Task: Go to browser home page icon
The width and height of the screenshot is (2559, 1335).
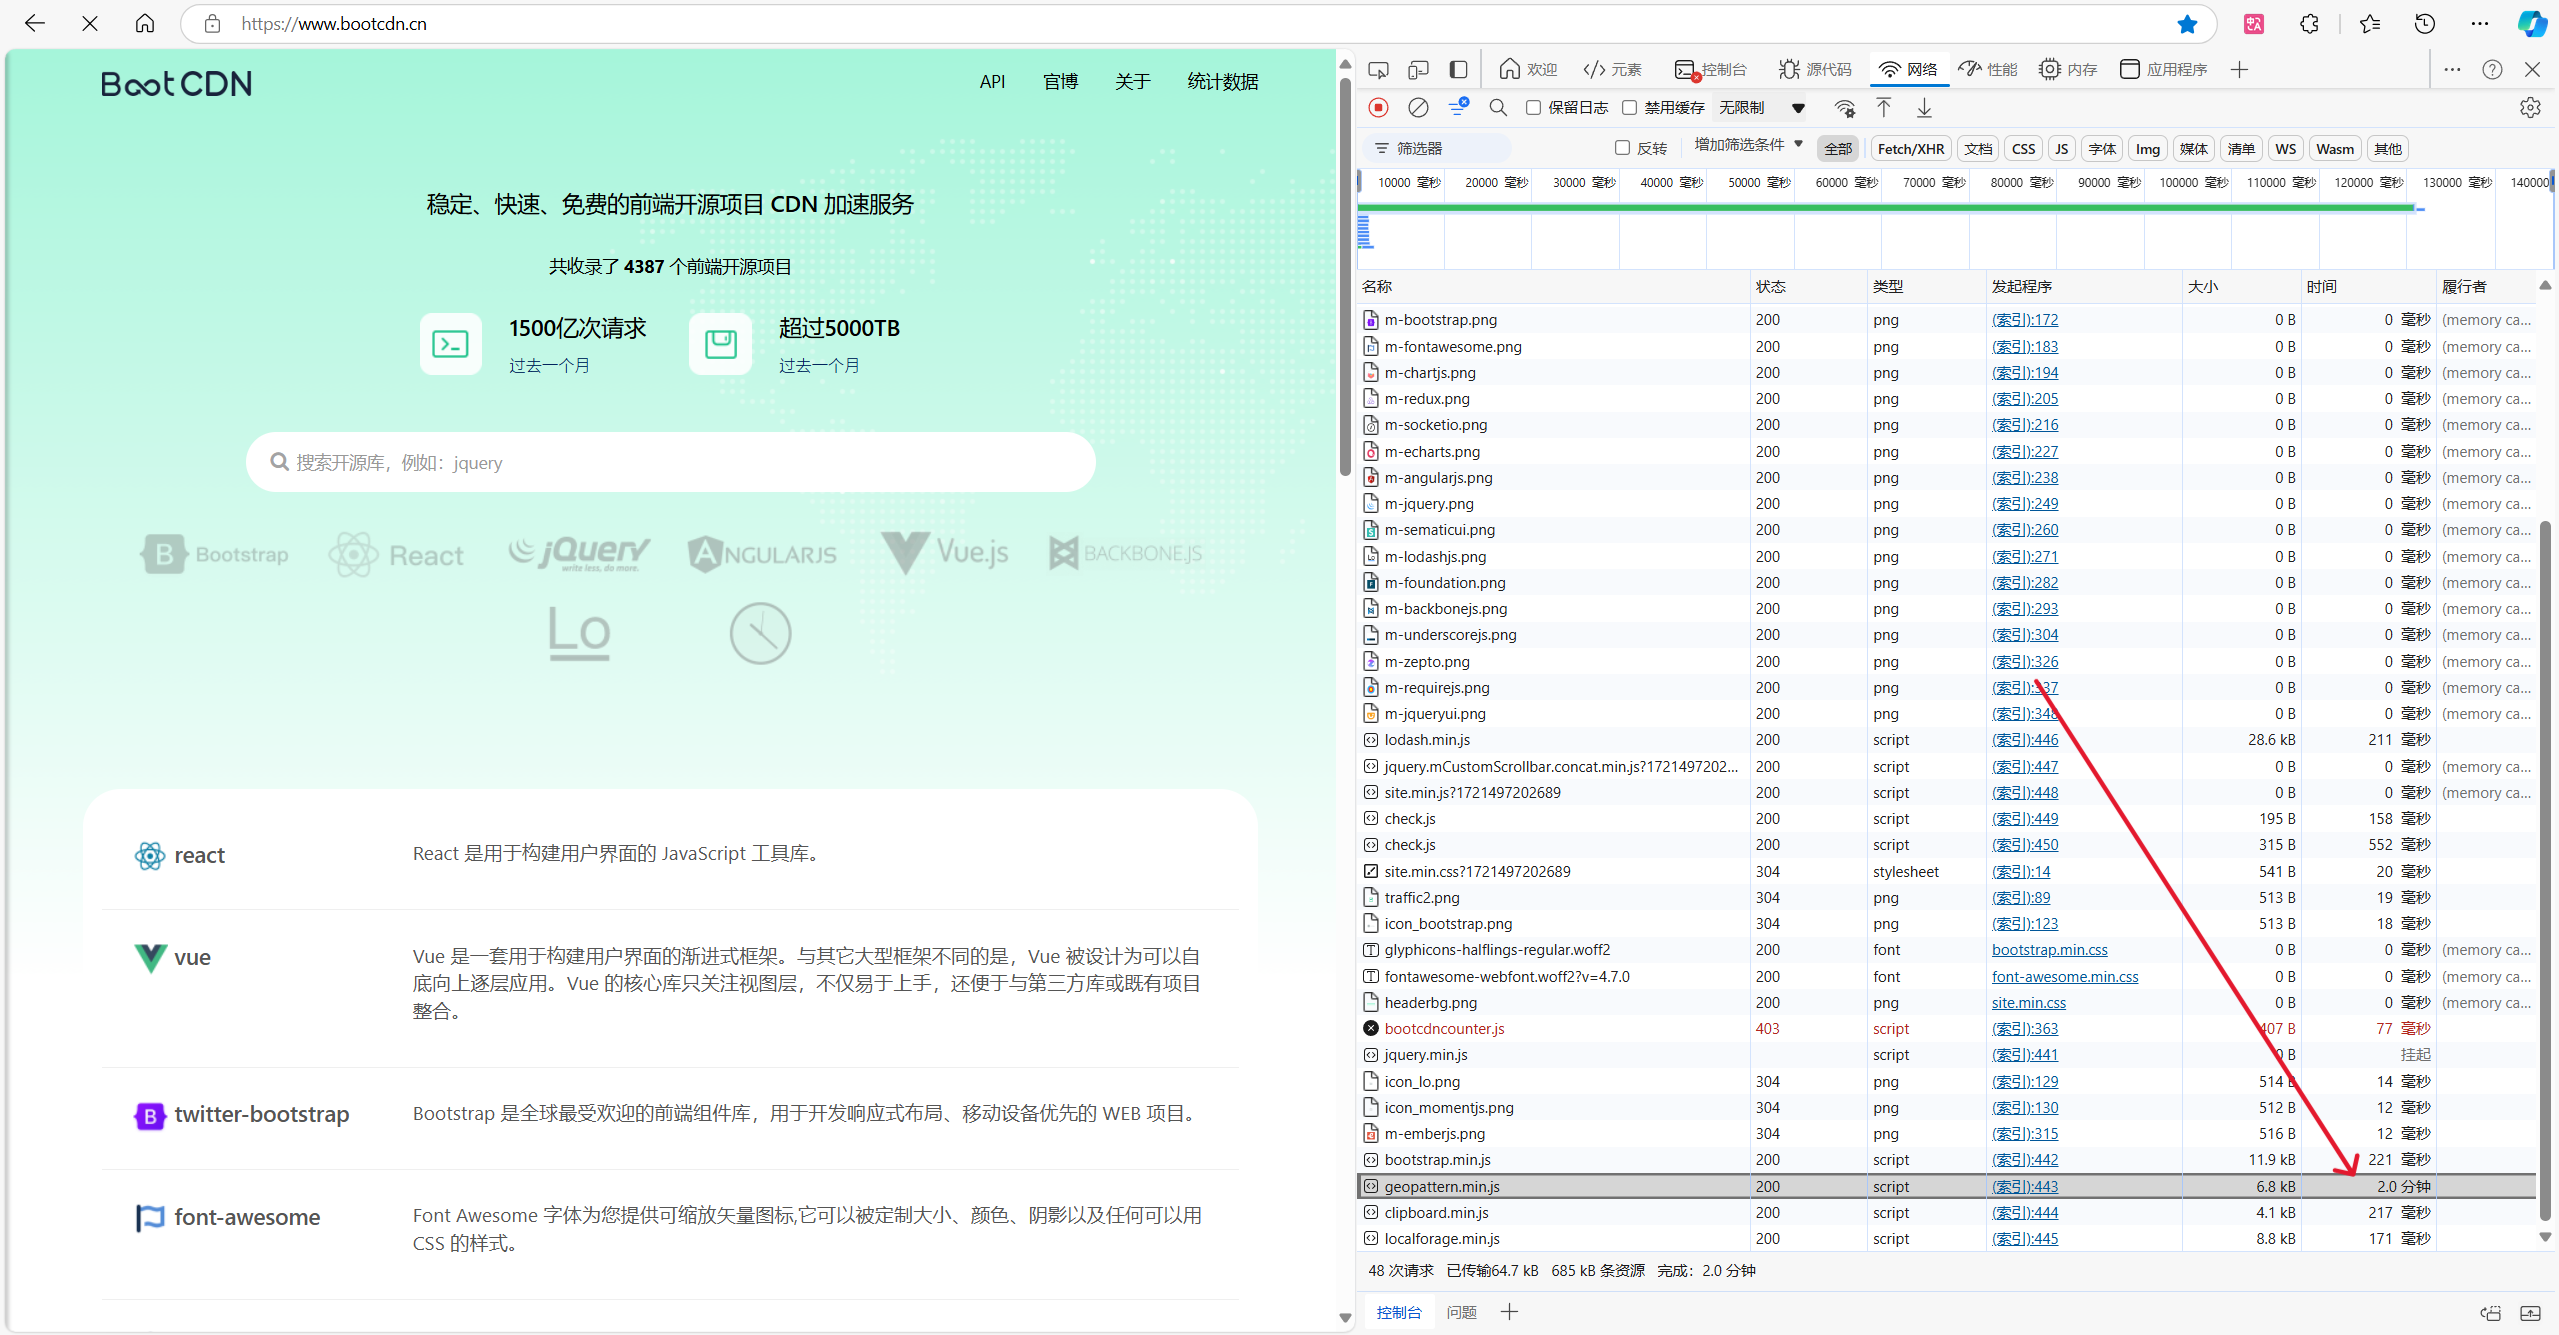Action: (145, 23)
